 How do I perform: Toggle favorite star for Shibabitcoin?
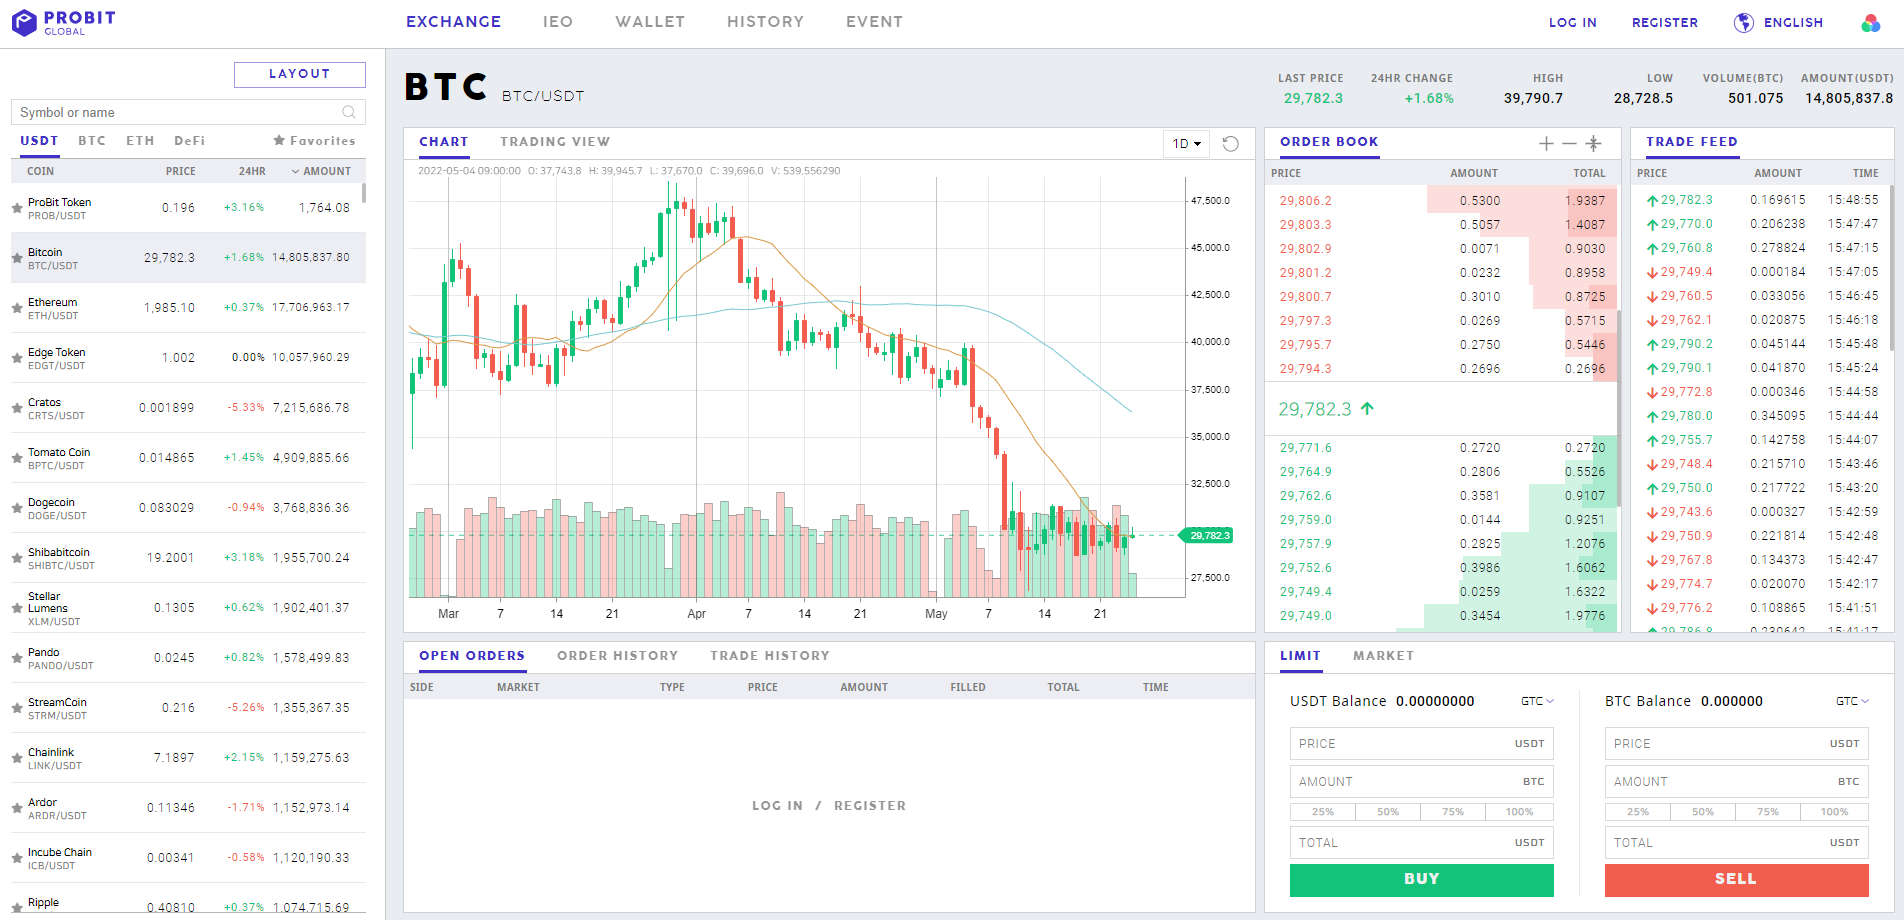(17, 558)
